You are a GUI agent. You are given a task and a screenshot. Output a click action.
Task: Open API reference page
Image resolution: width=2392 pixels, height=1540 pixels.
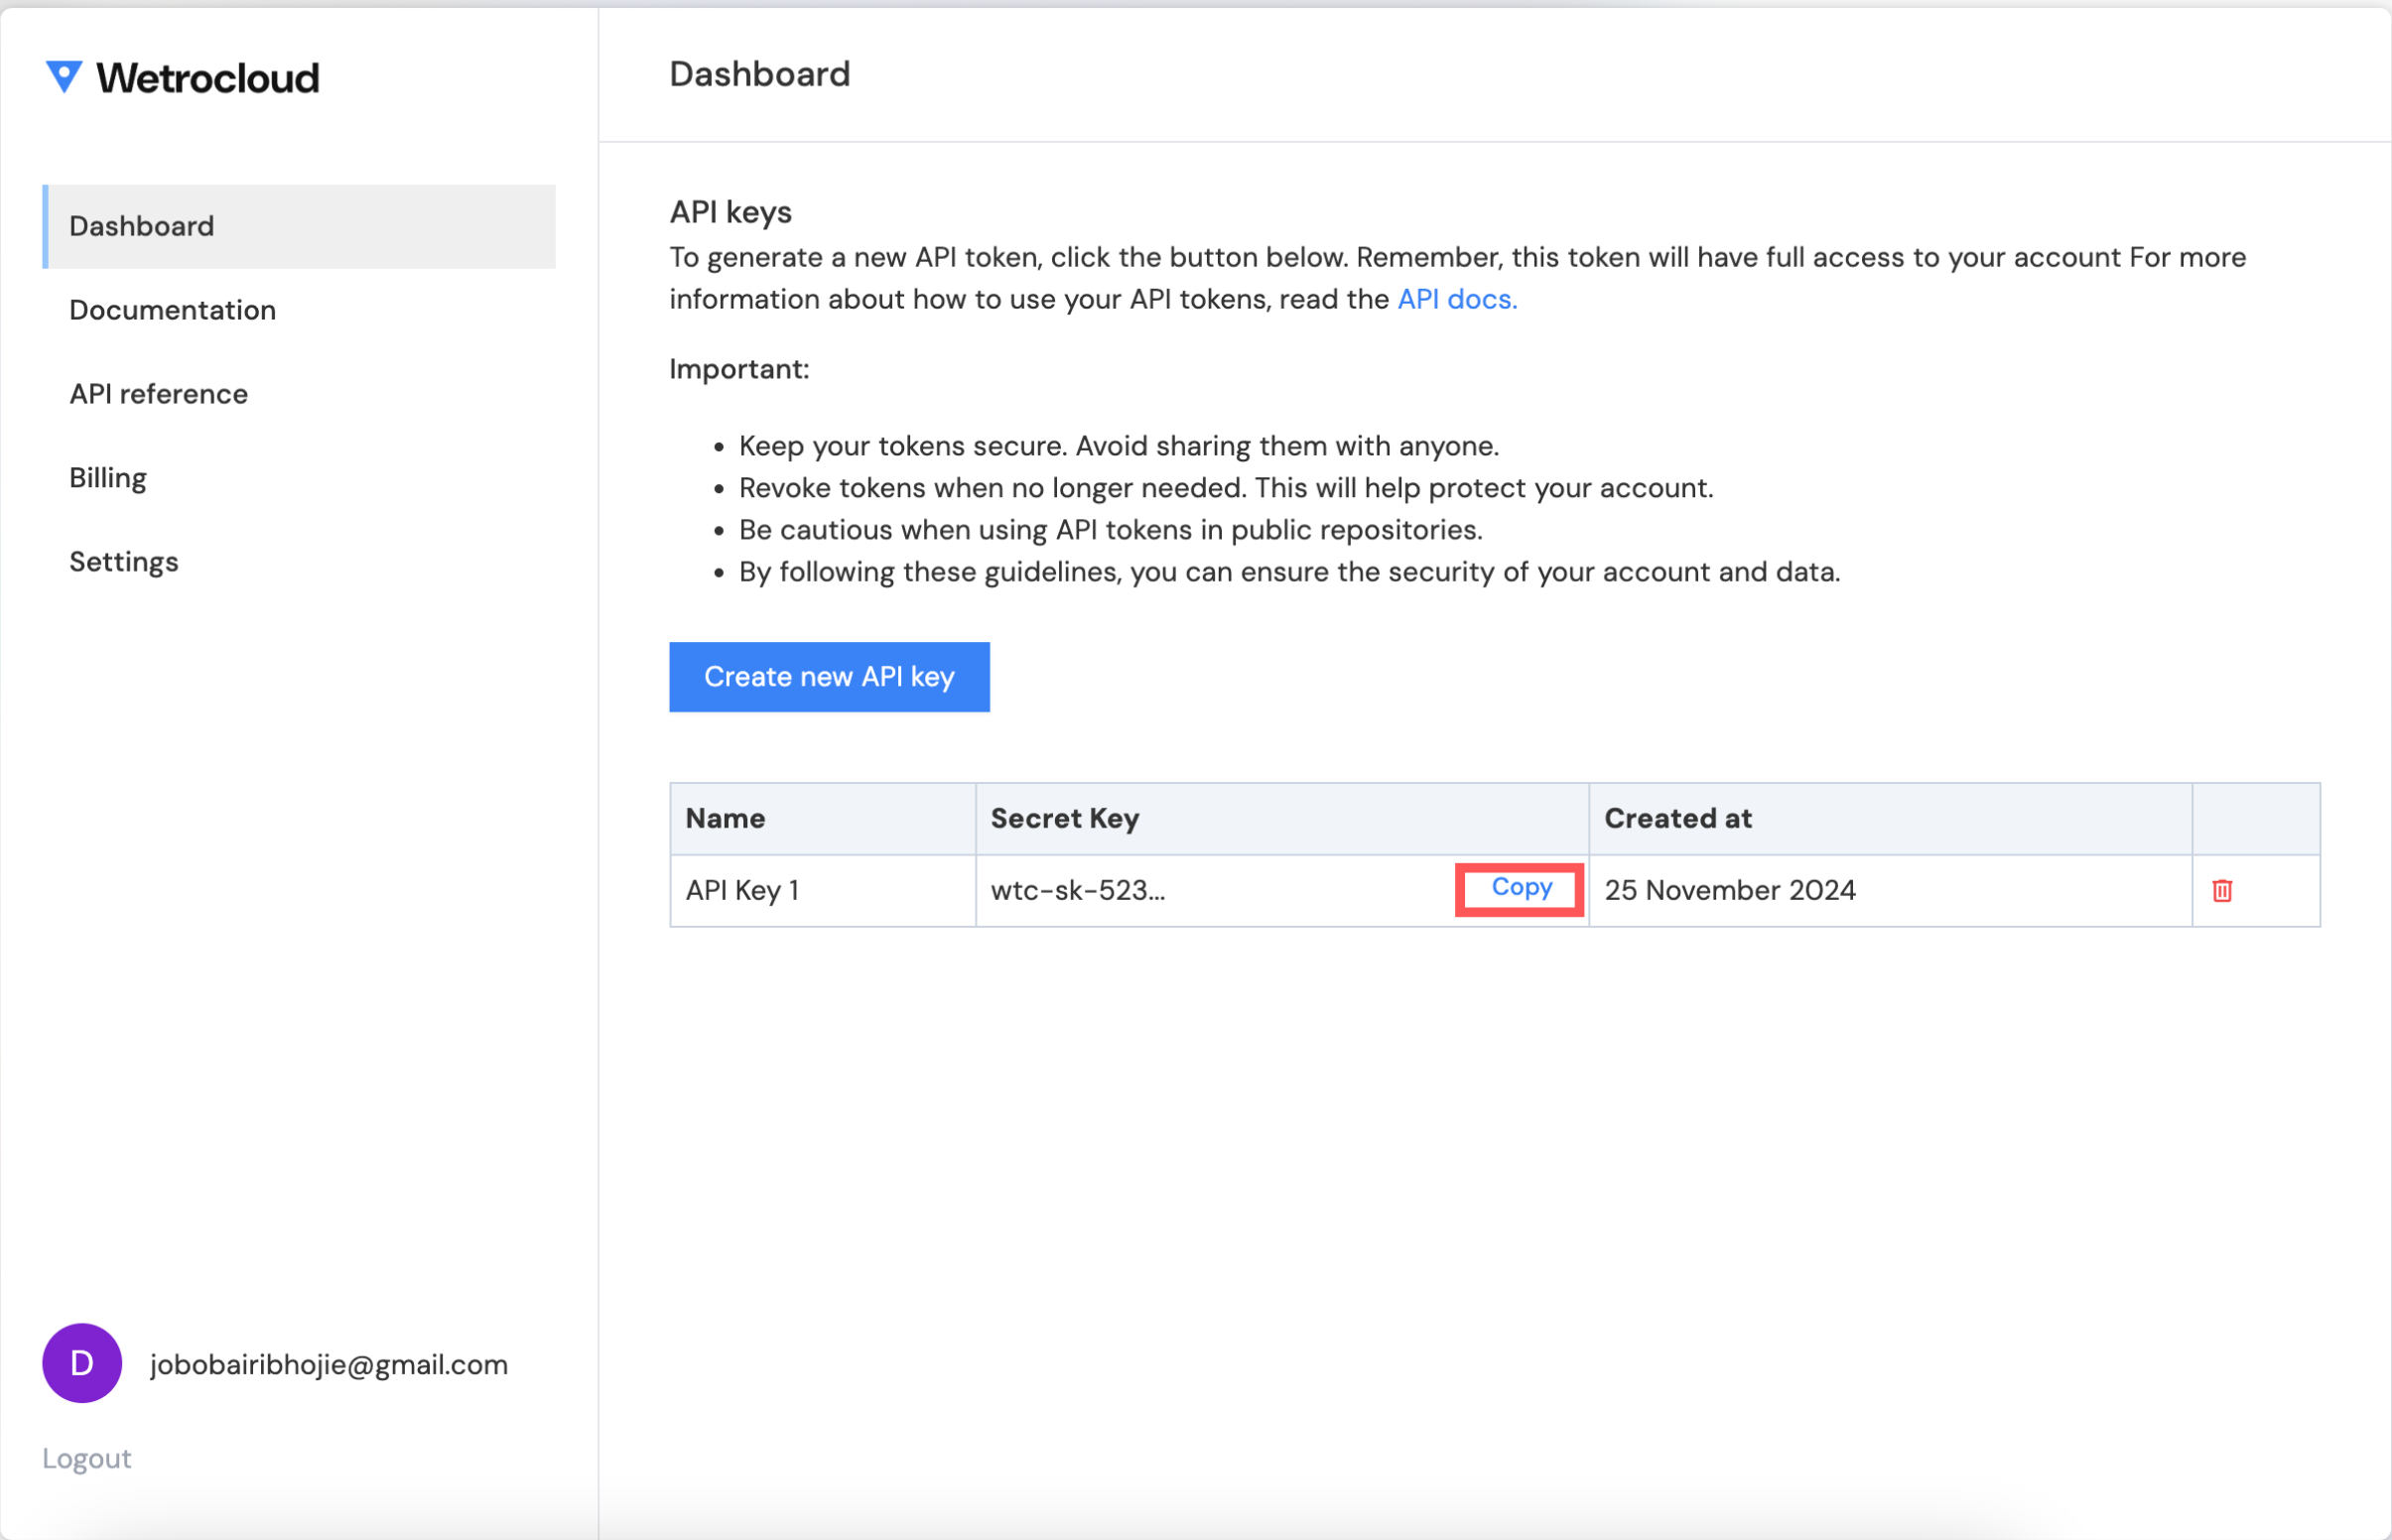(158, 394)
